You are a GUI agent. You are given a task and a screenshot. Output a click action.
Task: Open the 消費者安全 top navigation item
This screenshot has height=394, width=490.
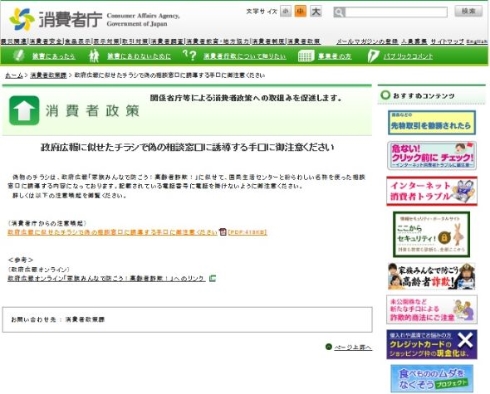click(46, 41)
